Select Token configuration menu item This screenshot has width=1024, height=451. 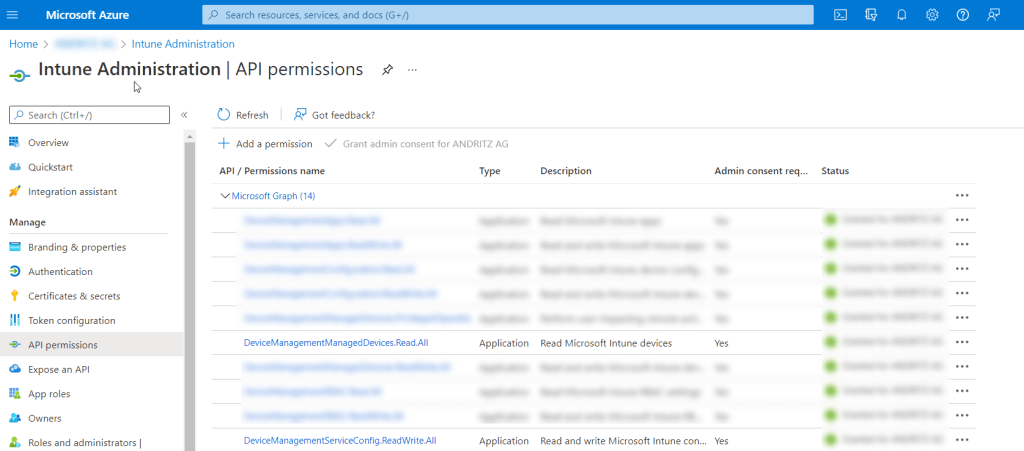(71, 320)
